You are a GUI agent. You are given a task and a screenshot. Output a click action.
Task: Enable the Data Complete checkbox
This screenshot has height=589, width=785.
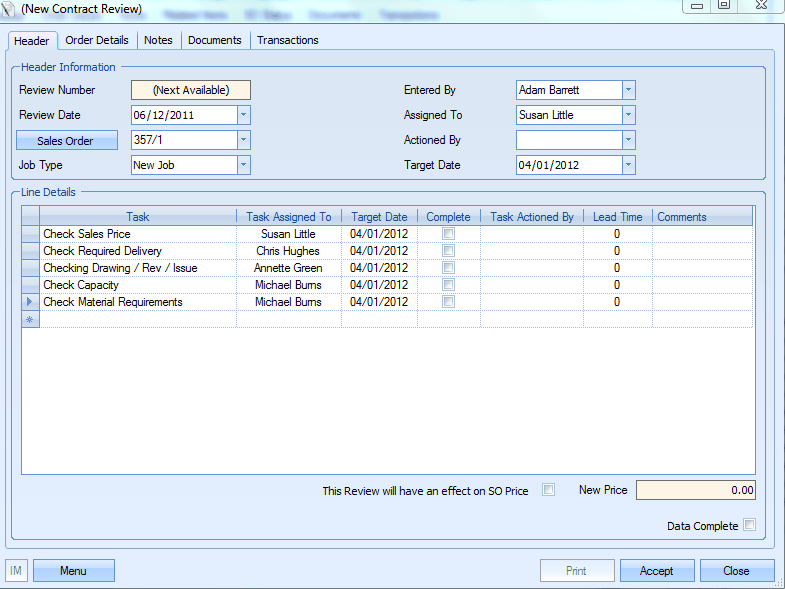tap(749, 525)
